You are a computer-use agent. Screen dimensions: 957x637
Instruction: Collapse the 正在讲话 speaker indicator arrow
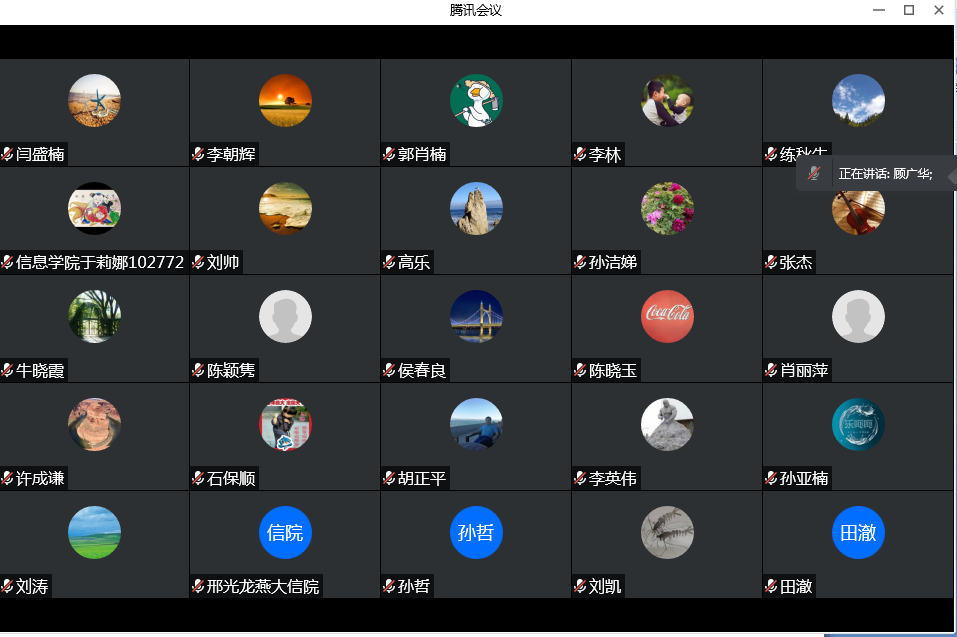pos(951,174)
